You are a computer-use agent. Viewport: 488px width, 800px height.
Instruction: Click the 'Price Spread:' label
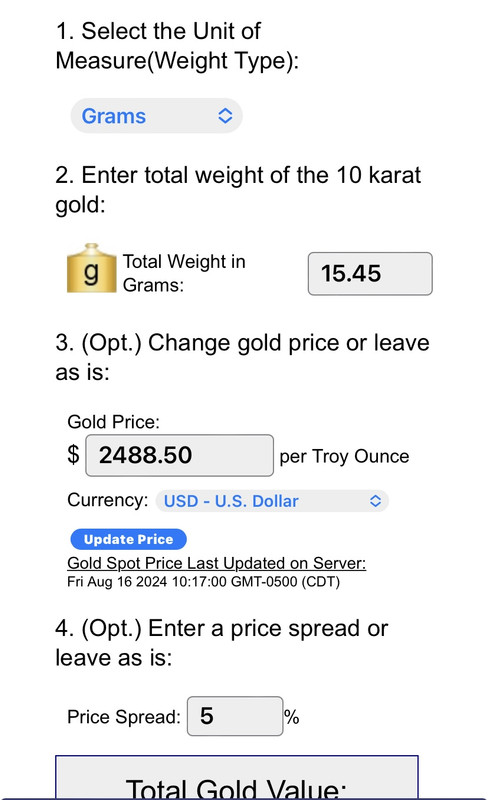pos(124,717)
